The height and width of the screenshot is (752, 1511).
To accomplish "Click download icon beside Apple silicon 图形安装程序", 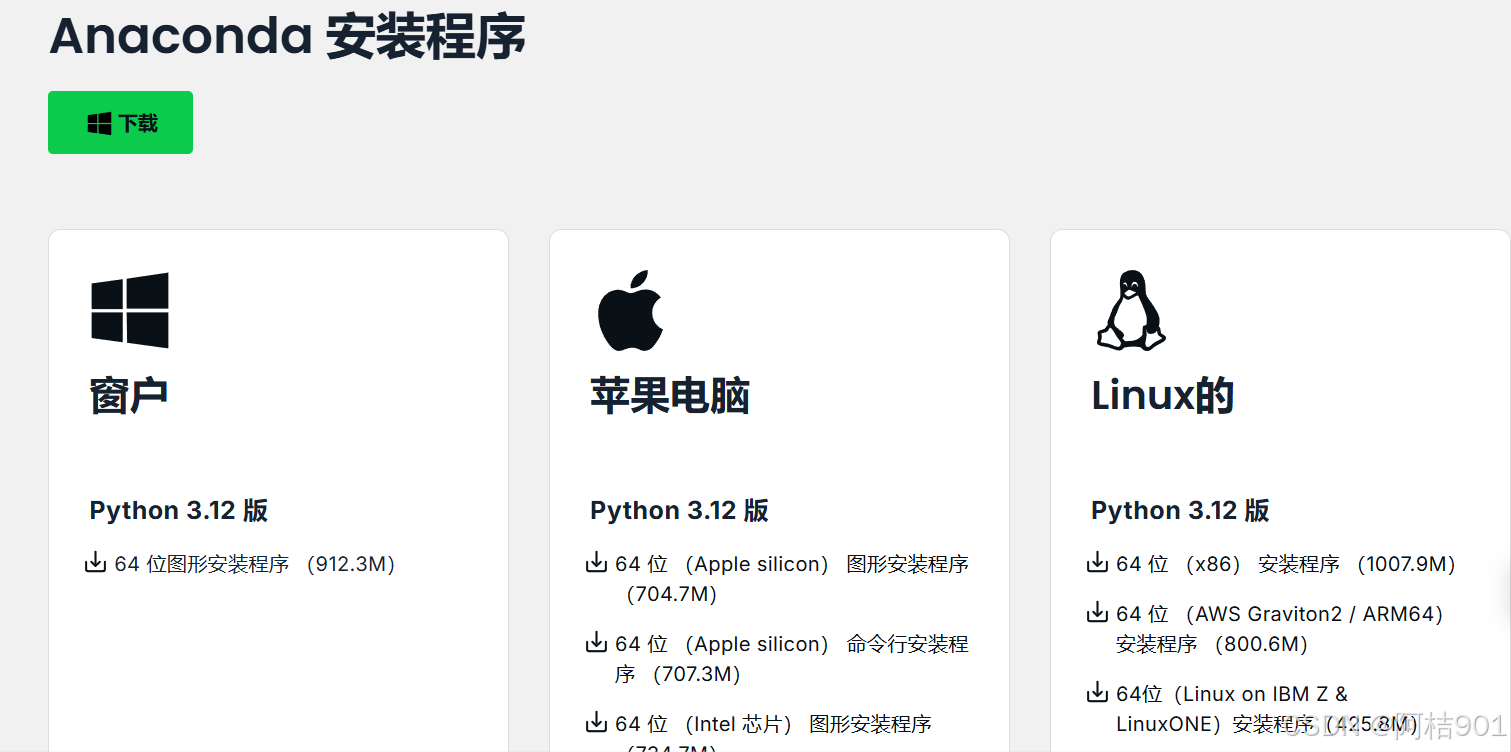I will 597,563.
